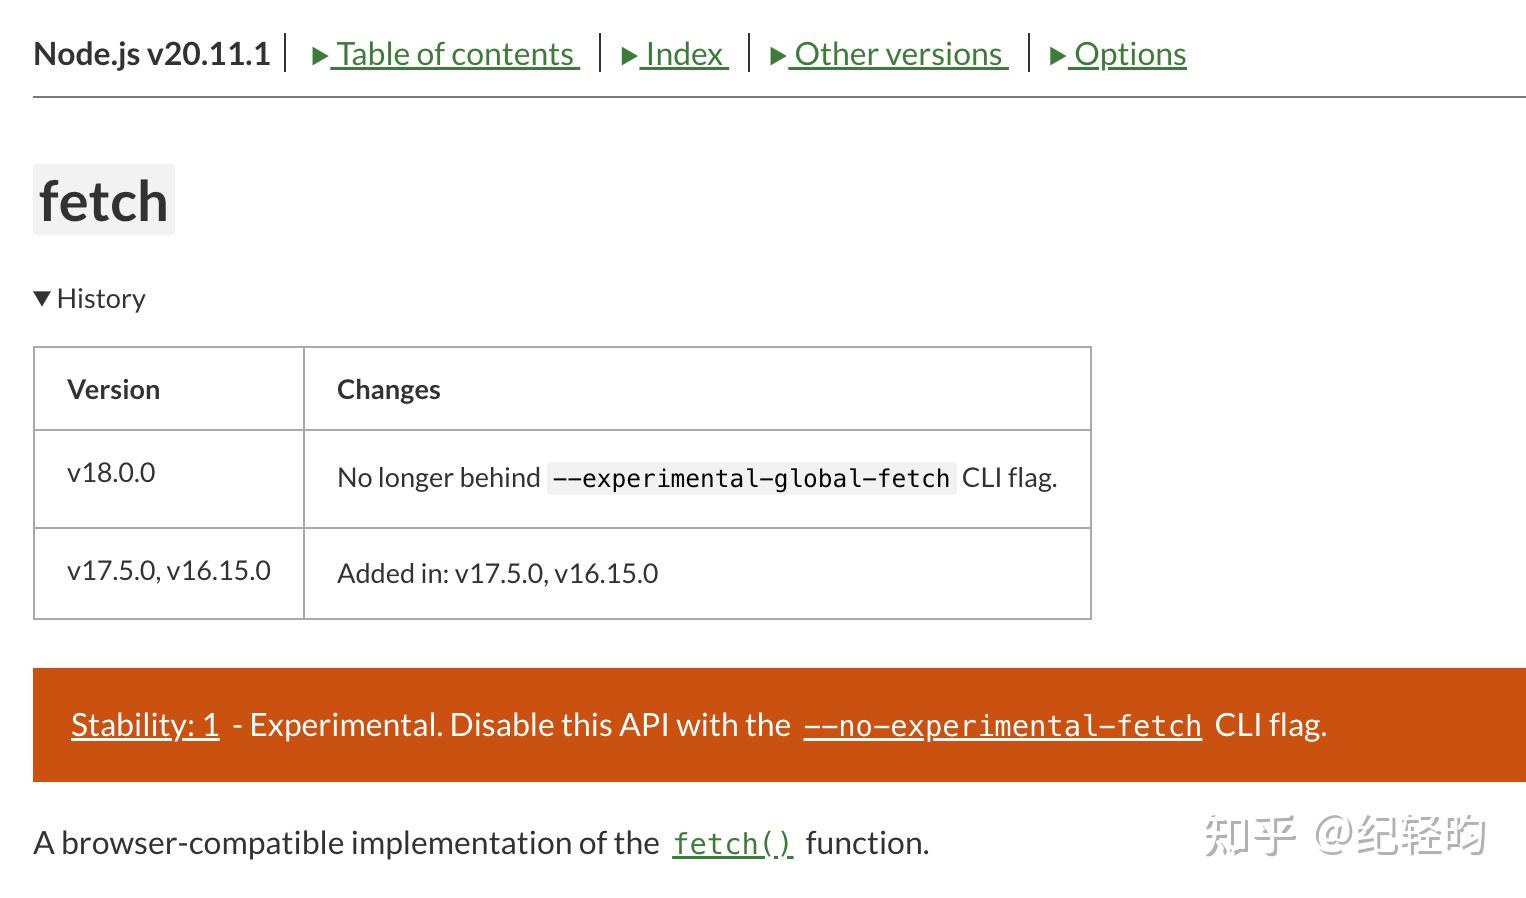Click the orange Stability warning banner
Image resolution: width=1526 pixels, height=898 pixels.
[763, 724]
